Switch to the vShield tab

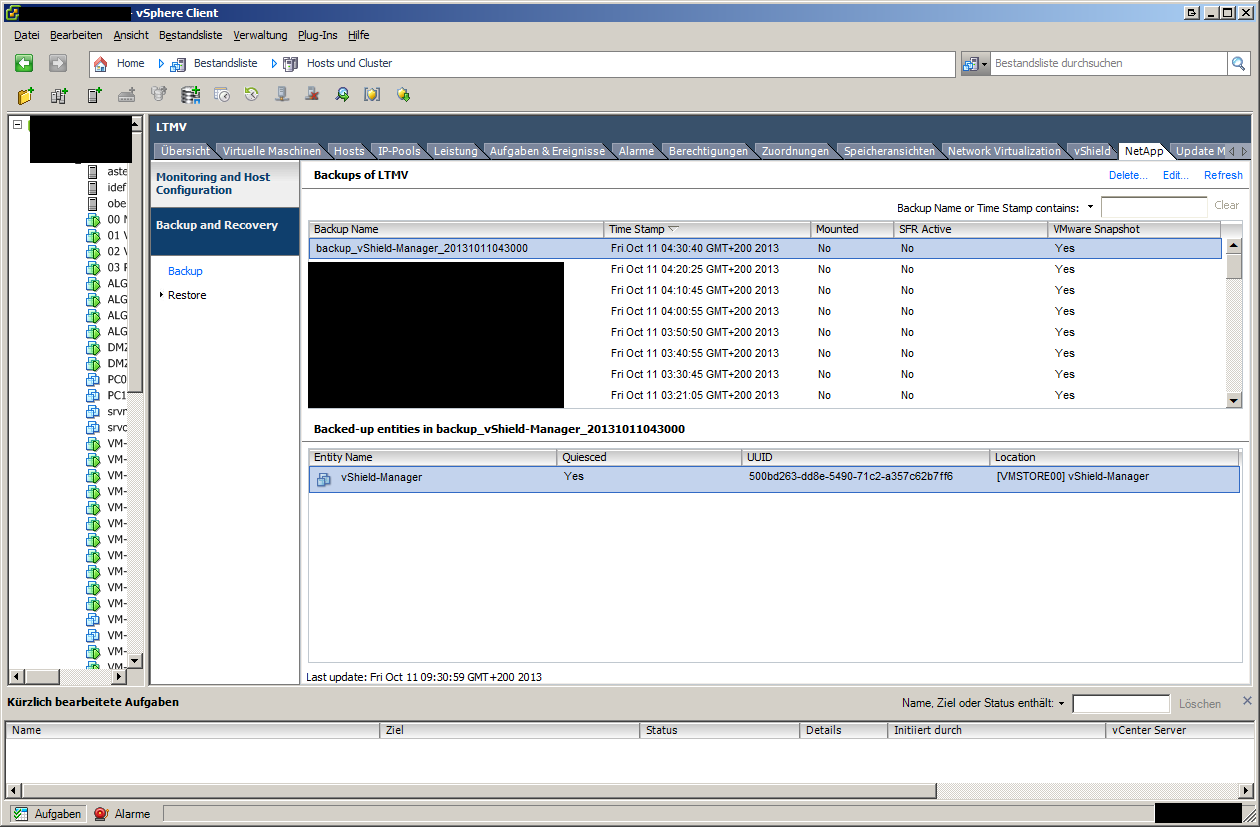pos(1092,151)
